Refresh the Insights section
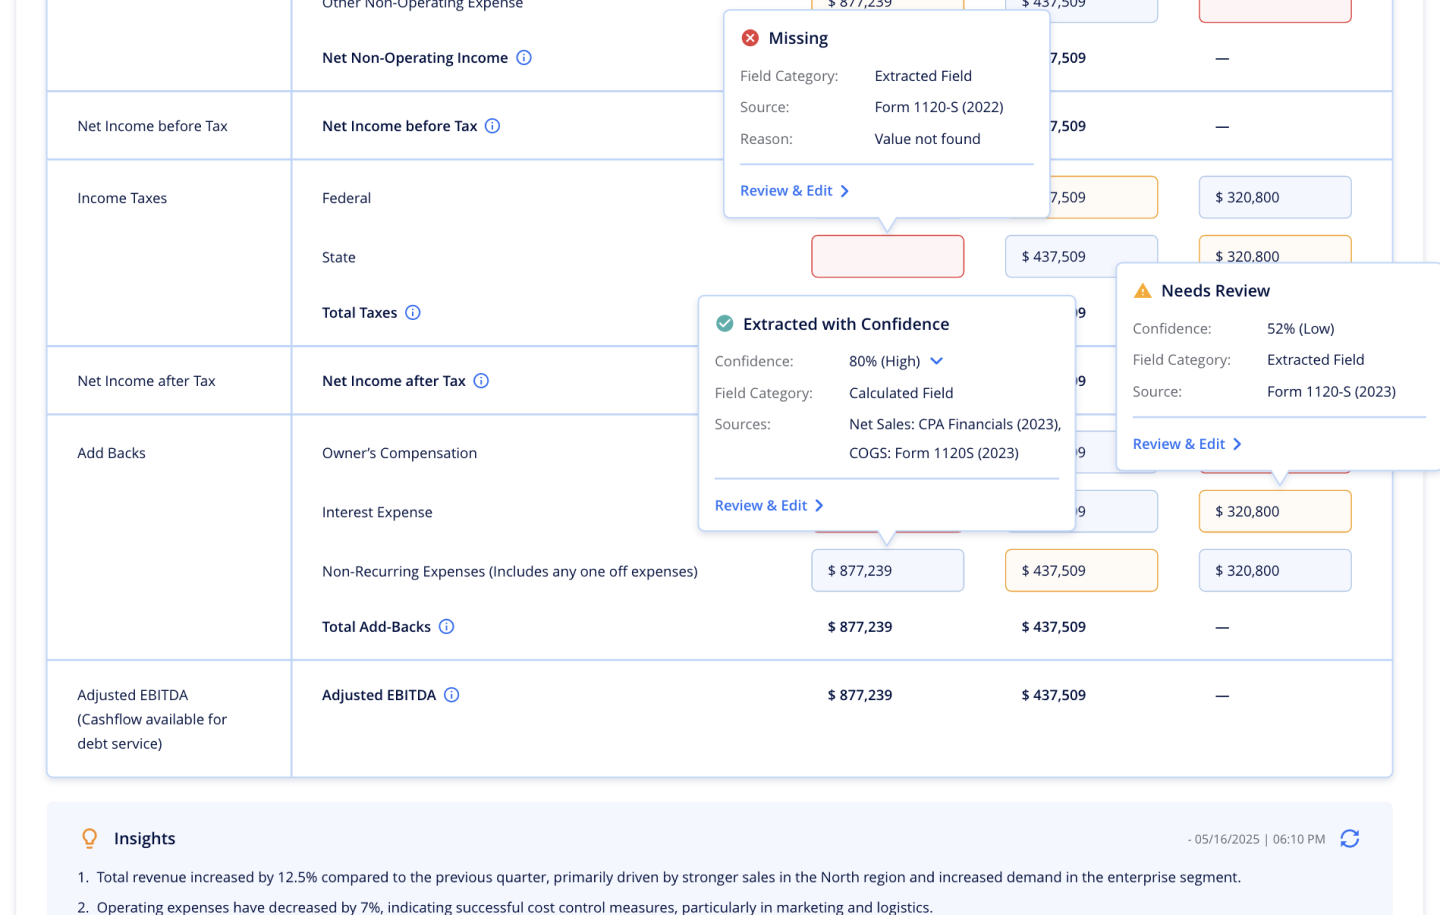Viewport: 1440px width, 915px height. tap(1349, 839)
